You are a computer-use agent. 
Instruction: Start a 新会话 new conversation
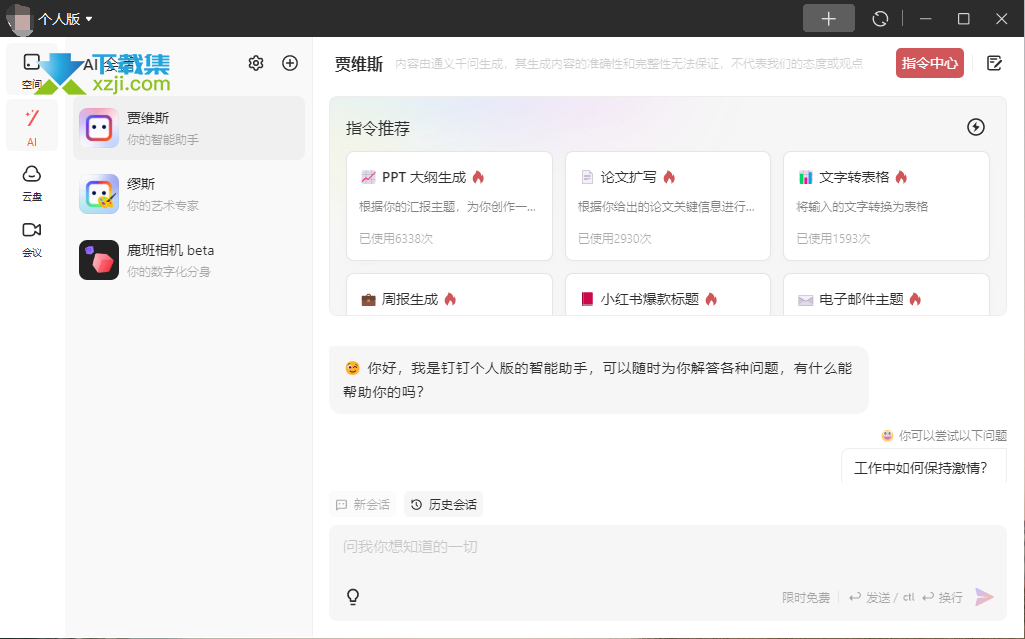pyautogui.click(x=362, y=504)
